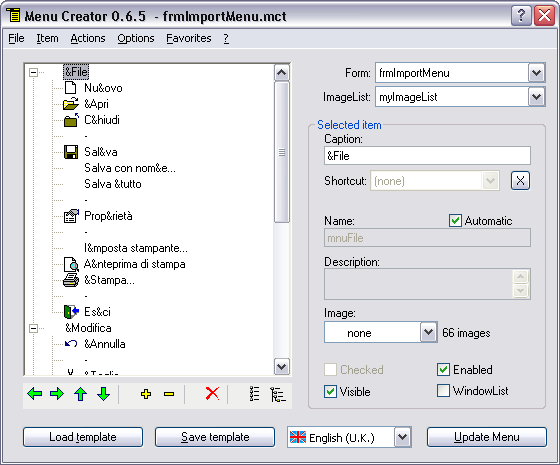Collapse the &Modifica tree node
Screen dimensions: 560x465
click(33, 328)
